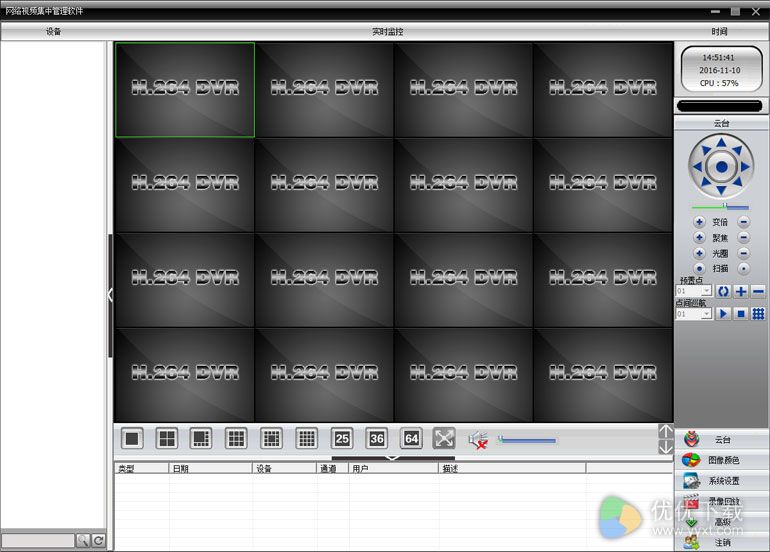Image resolution: width=770 pixels, height=552 pixels.
Task: Pan PTZ camera left
Action: [697, 166]
